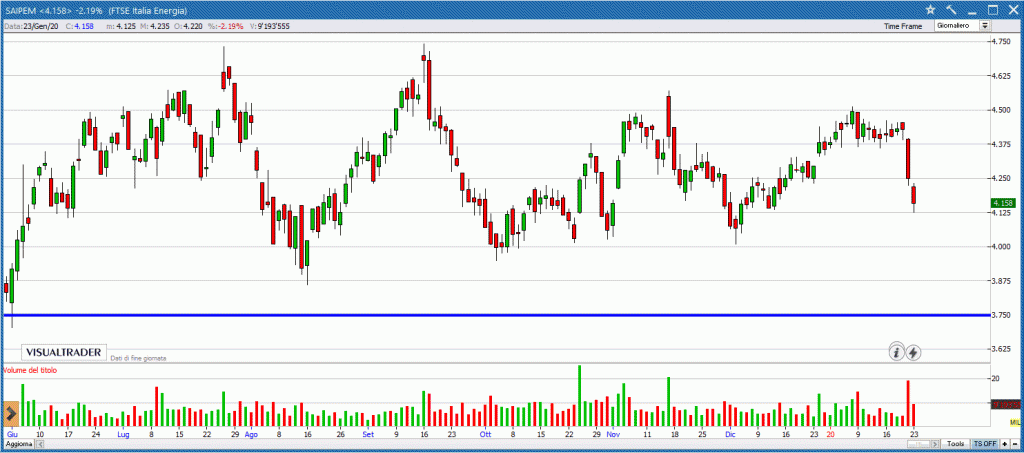Click the red volume value tag on axis
This screenshot has width=1024, height=453.
click(x=1004, y=404)
